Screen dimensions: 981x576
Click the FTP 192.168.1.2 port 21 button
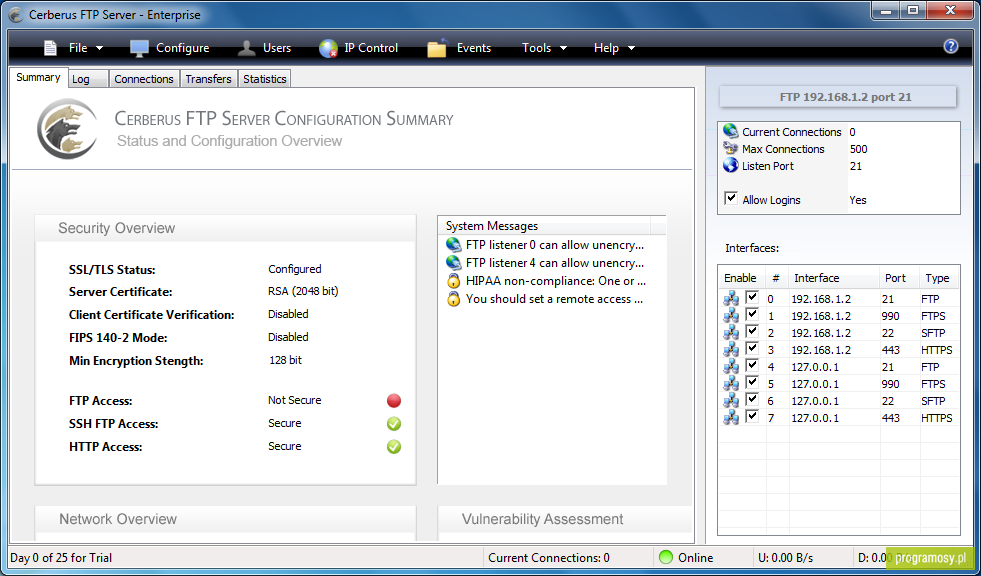pos(838,97)
